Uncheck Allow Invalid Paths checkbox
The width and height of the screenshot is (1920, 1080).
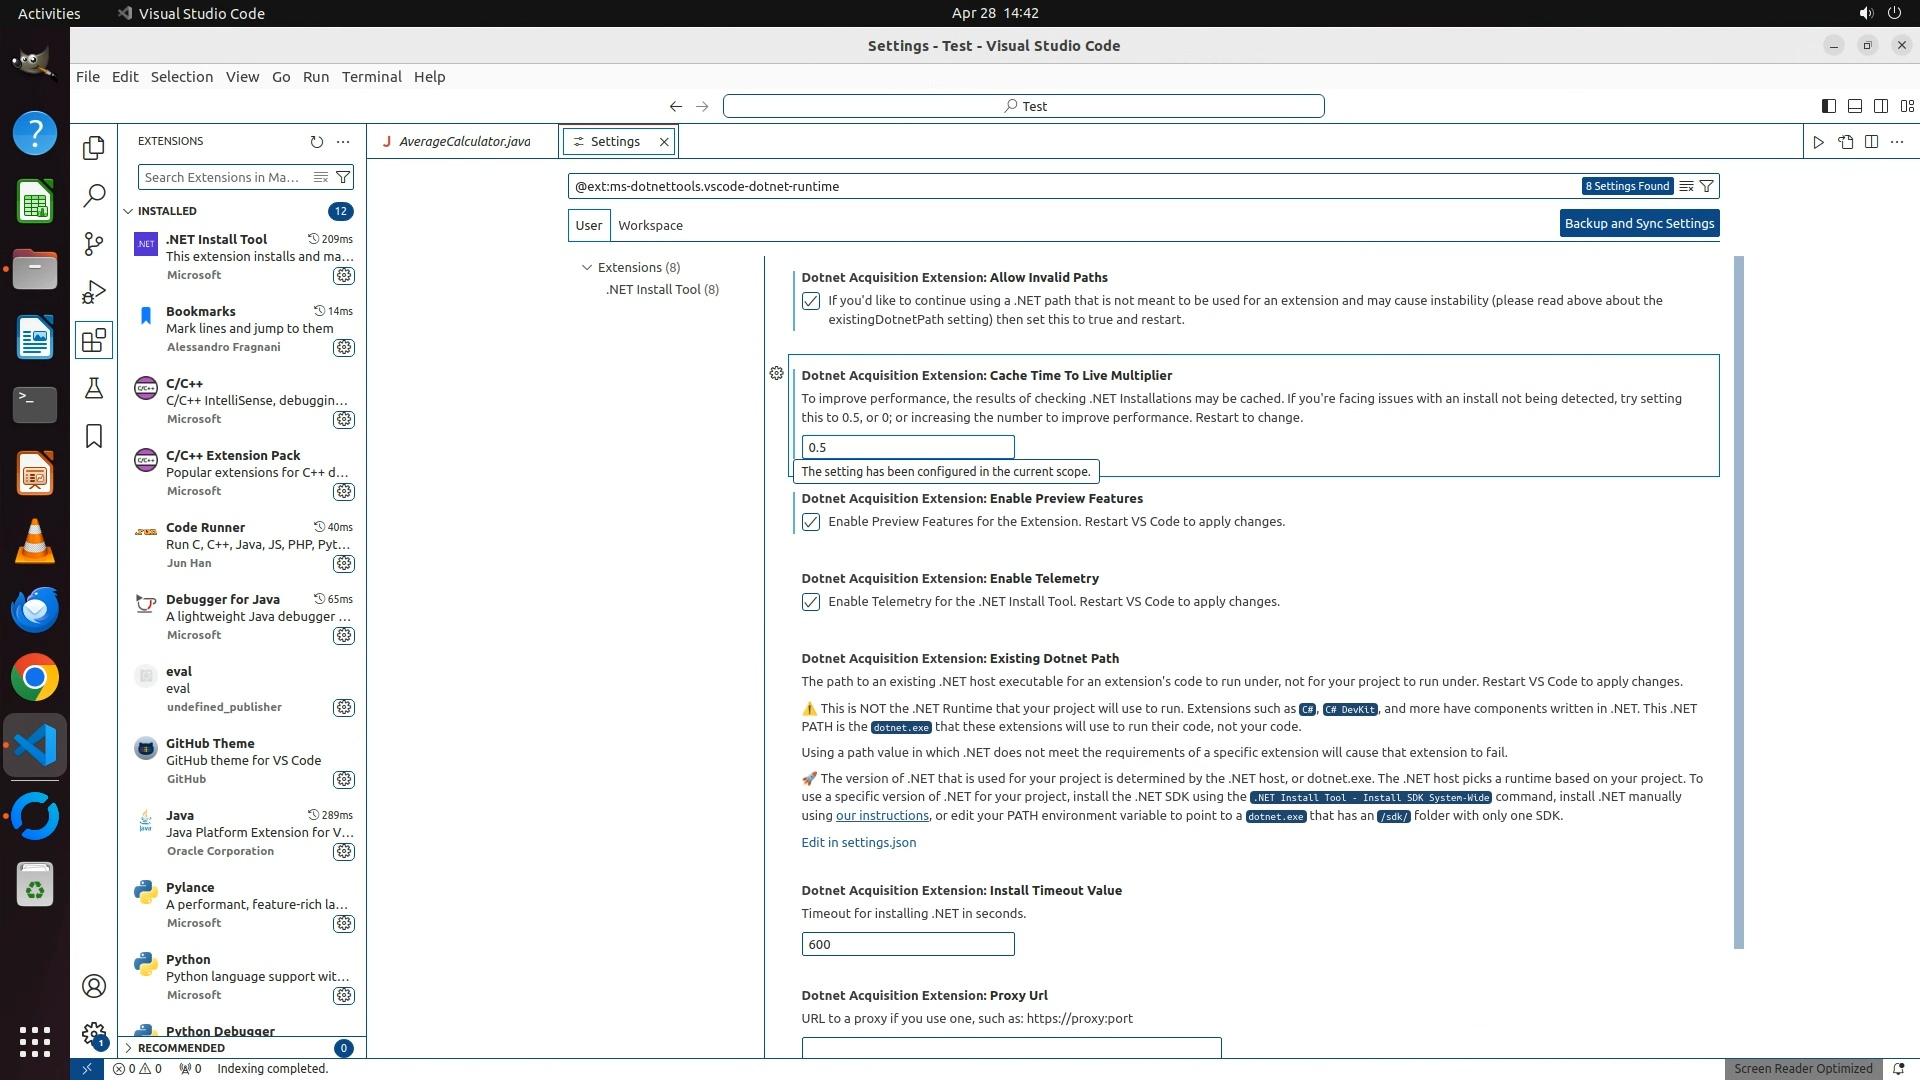(x=811, y=301)
